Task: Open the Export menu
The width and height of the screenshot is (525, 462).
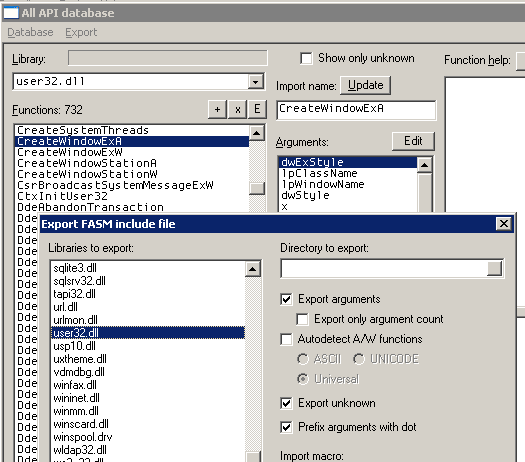Action: pyautogui.click(x=81, y=32)
